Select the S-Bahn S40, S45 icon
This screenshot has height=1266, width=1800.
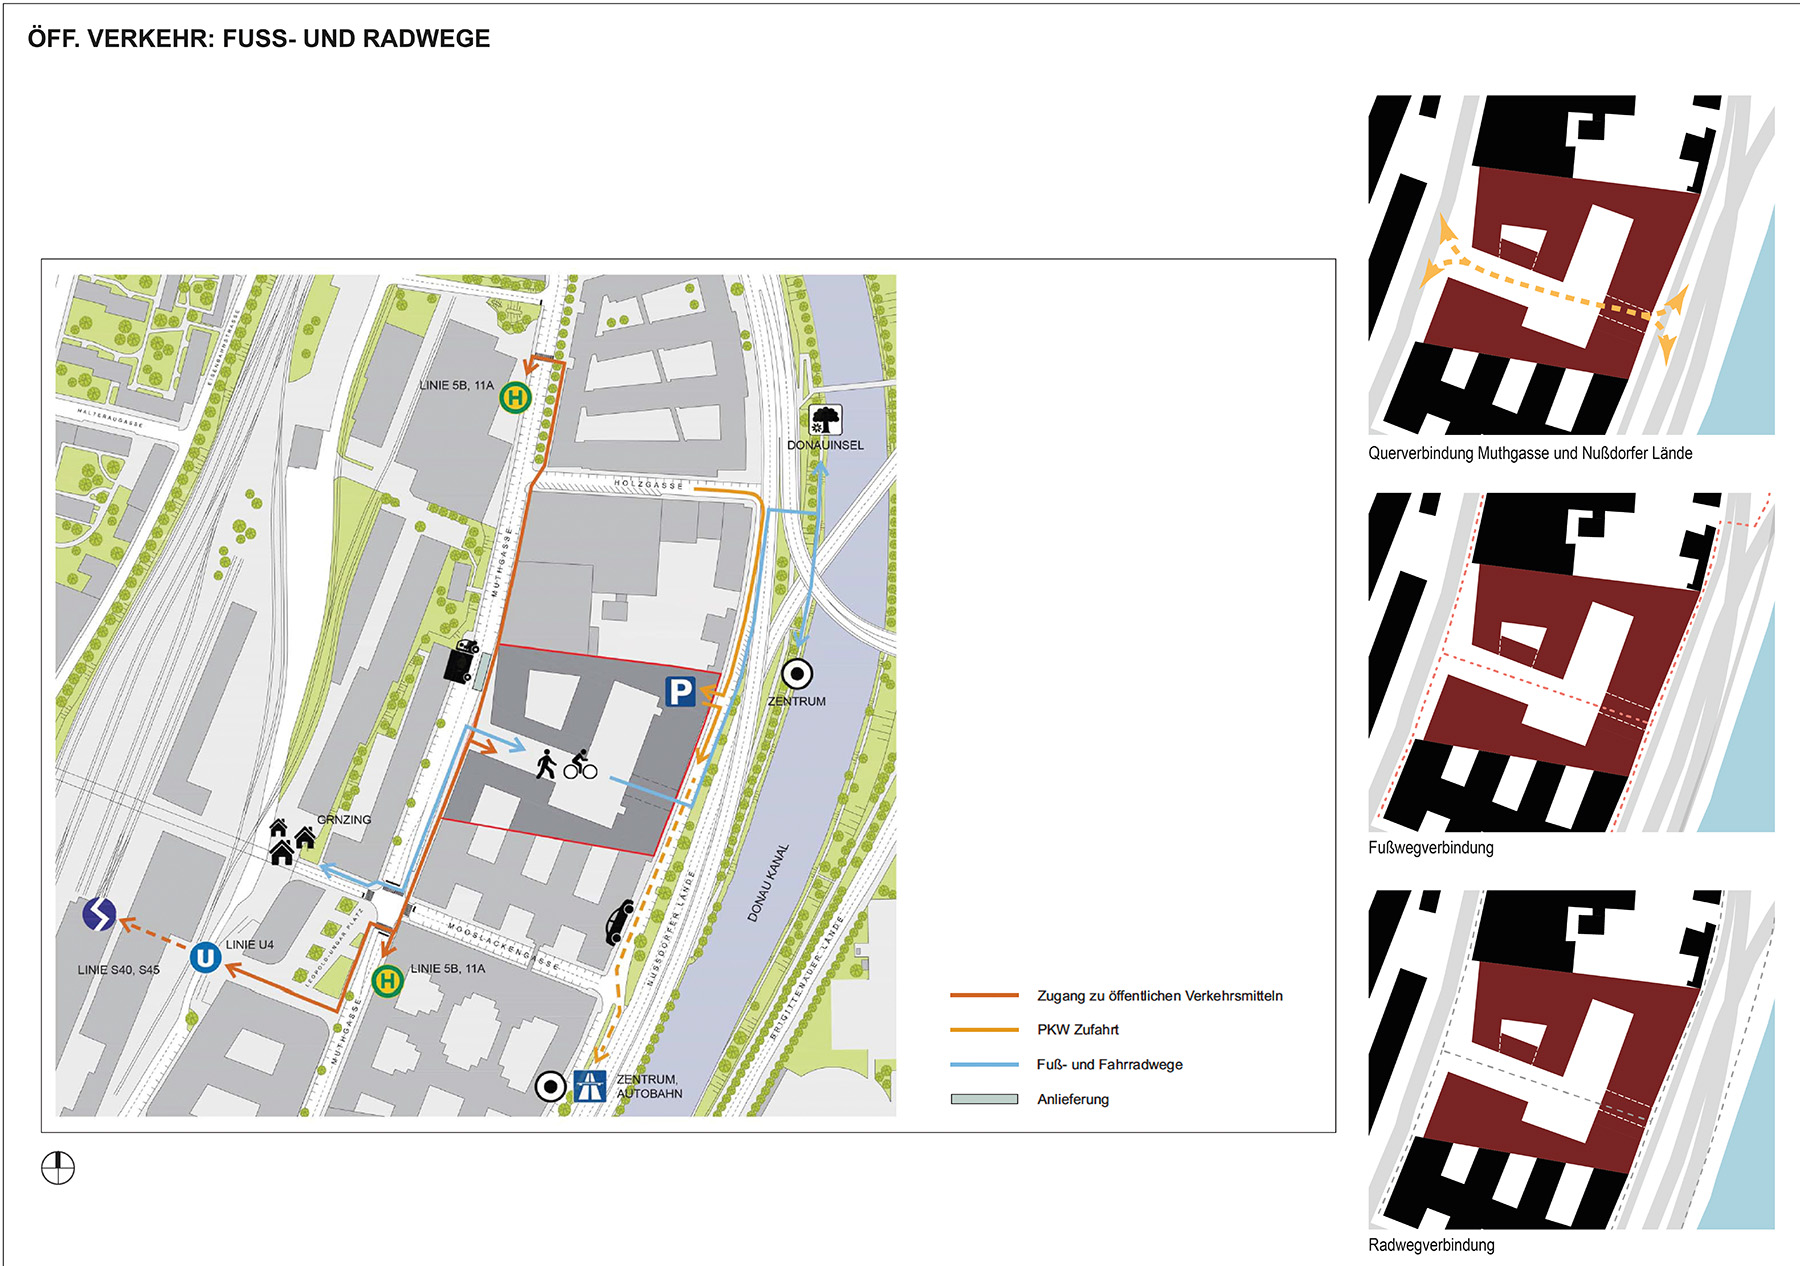[x=99, y=914]
